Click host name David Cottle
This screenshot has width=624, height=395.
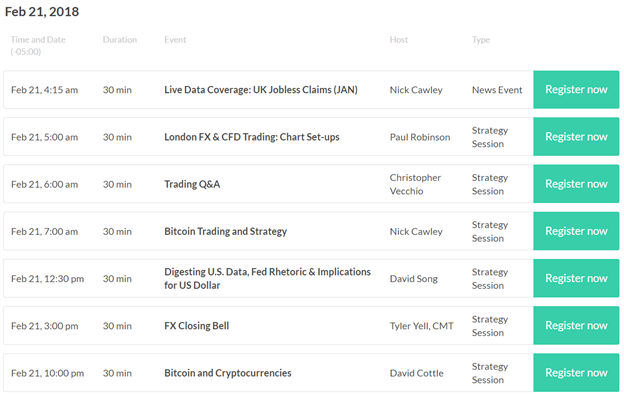click(x=416, y=373)
